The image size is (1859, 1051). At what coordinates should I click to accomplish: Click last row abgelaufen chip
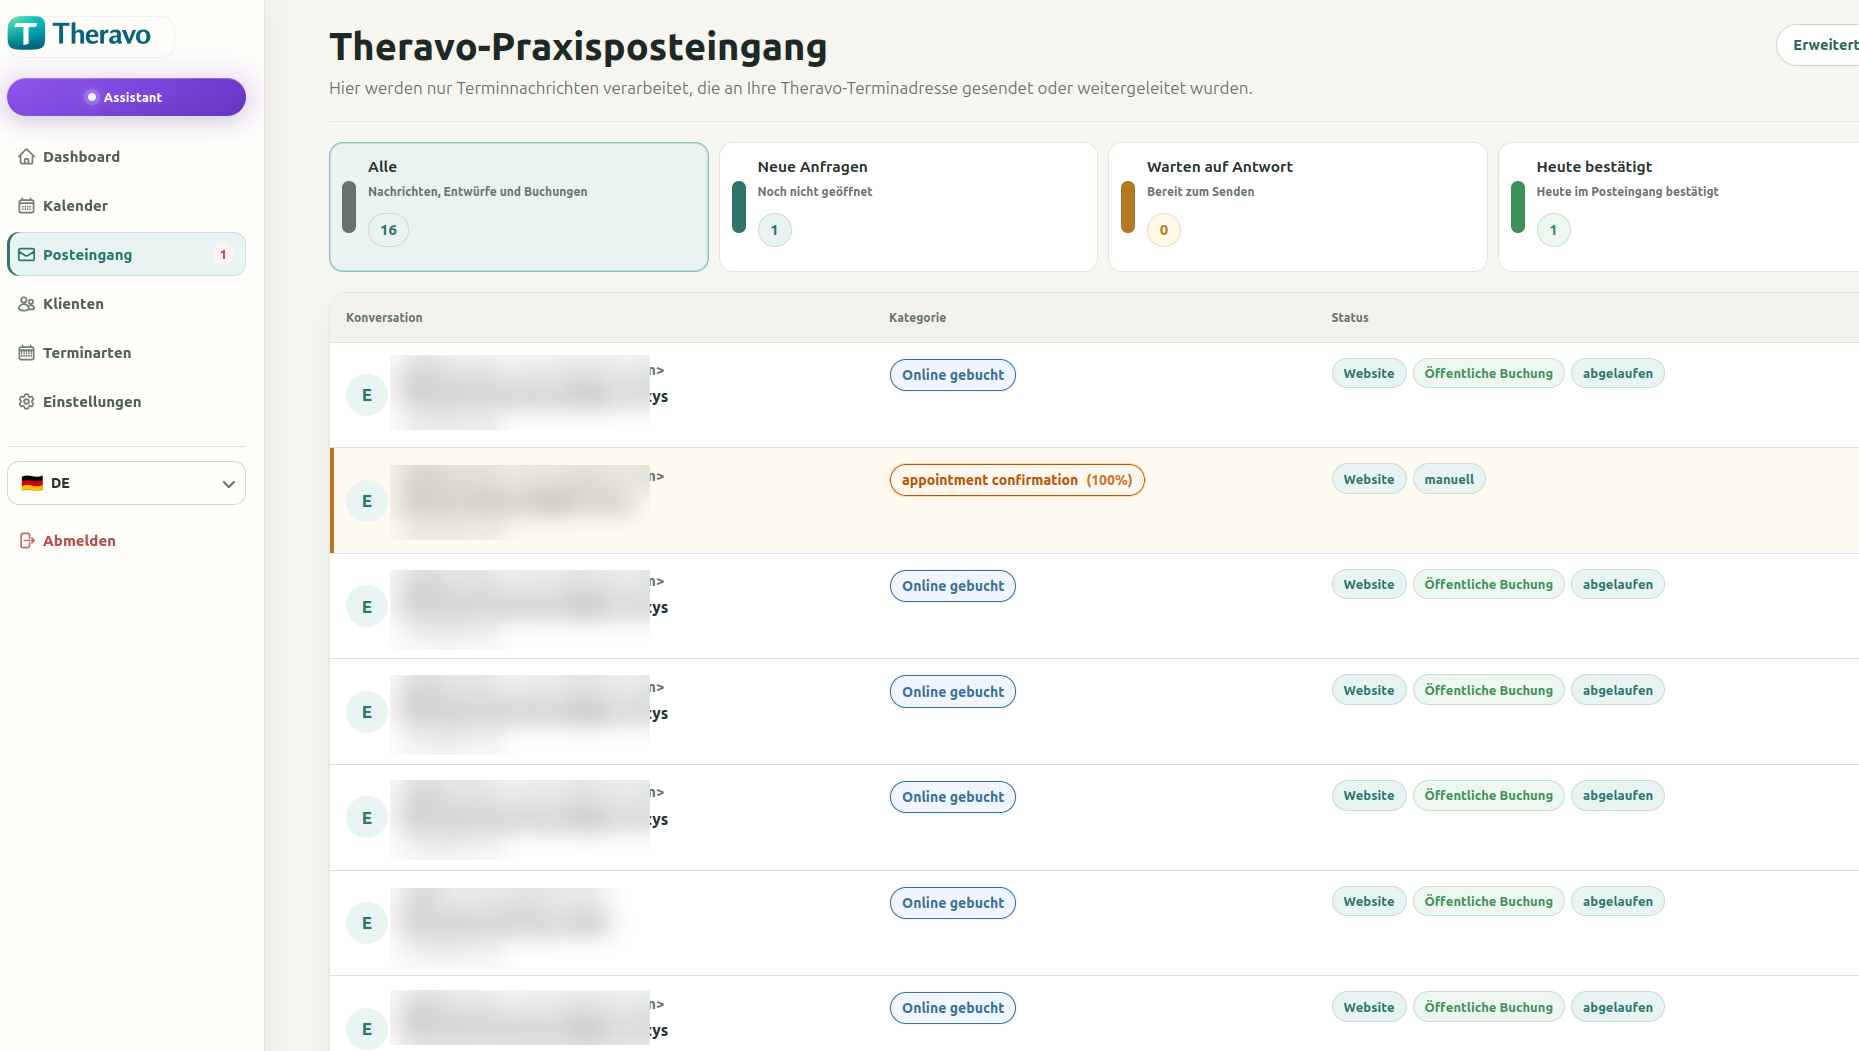[1617, 1008]
